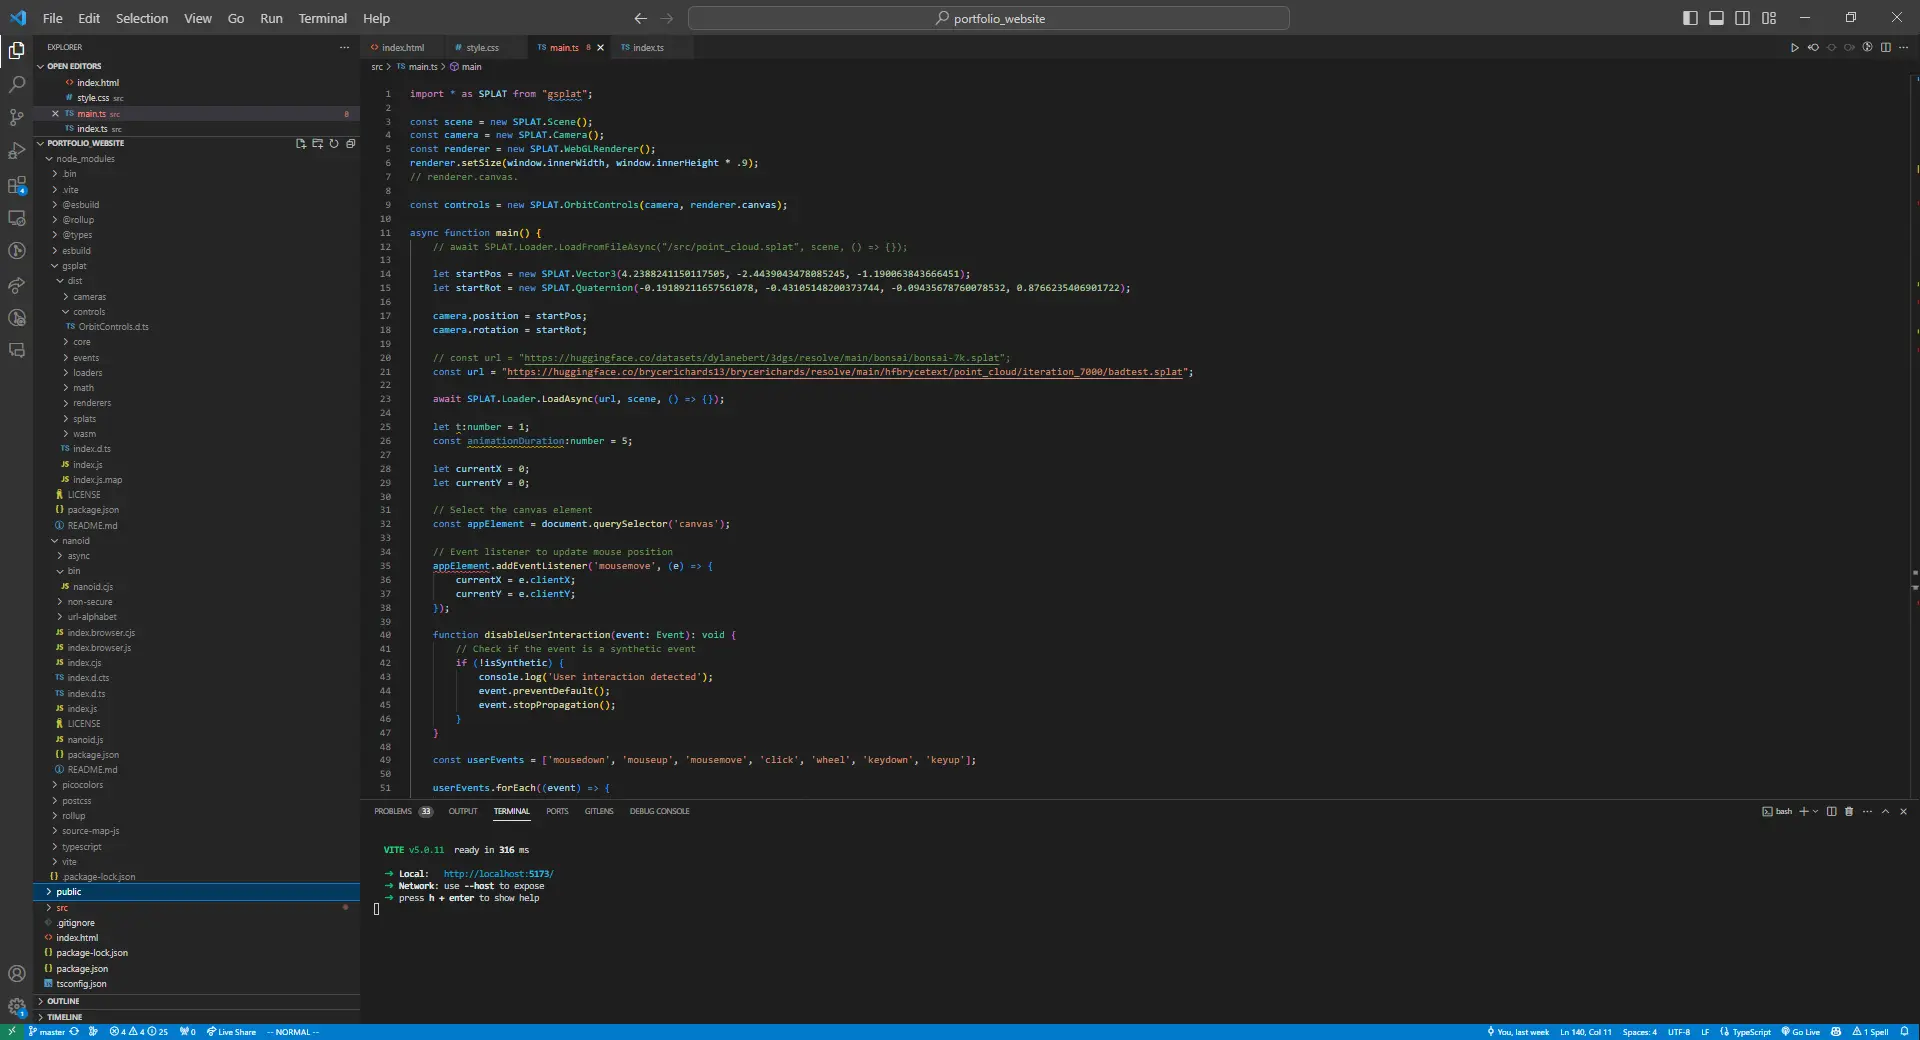
Task: Open the new terminal profile dropdown arrow
Action: (1816, 812)
